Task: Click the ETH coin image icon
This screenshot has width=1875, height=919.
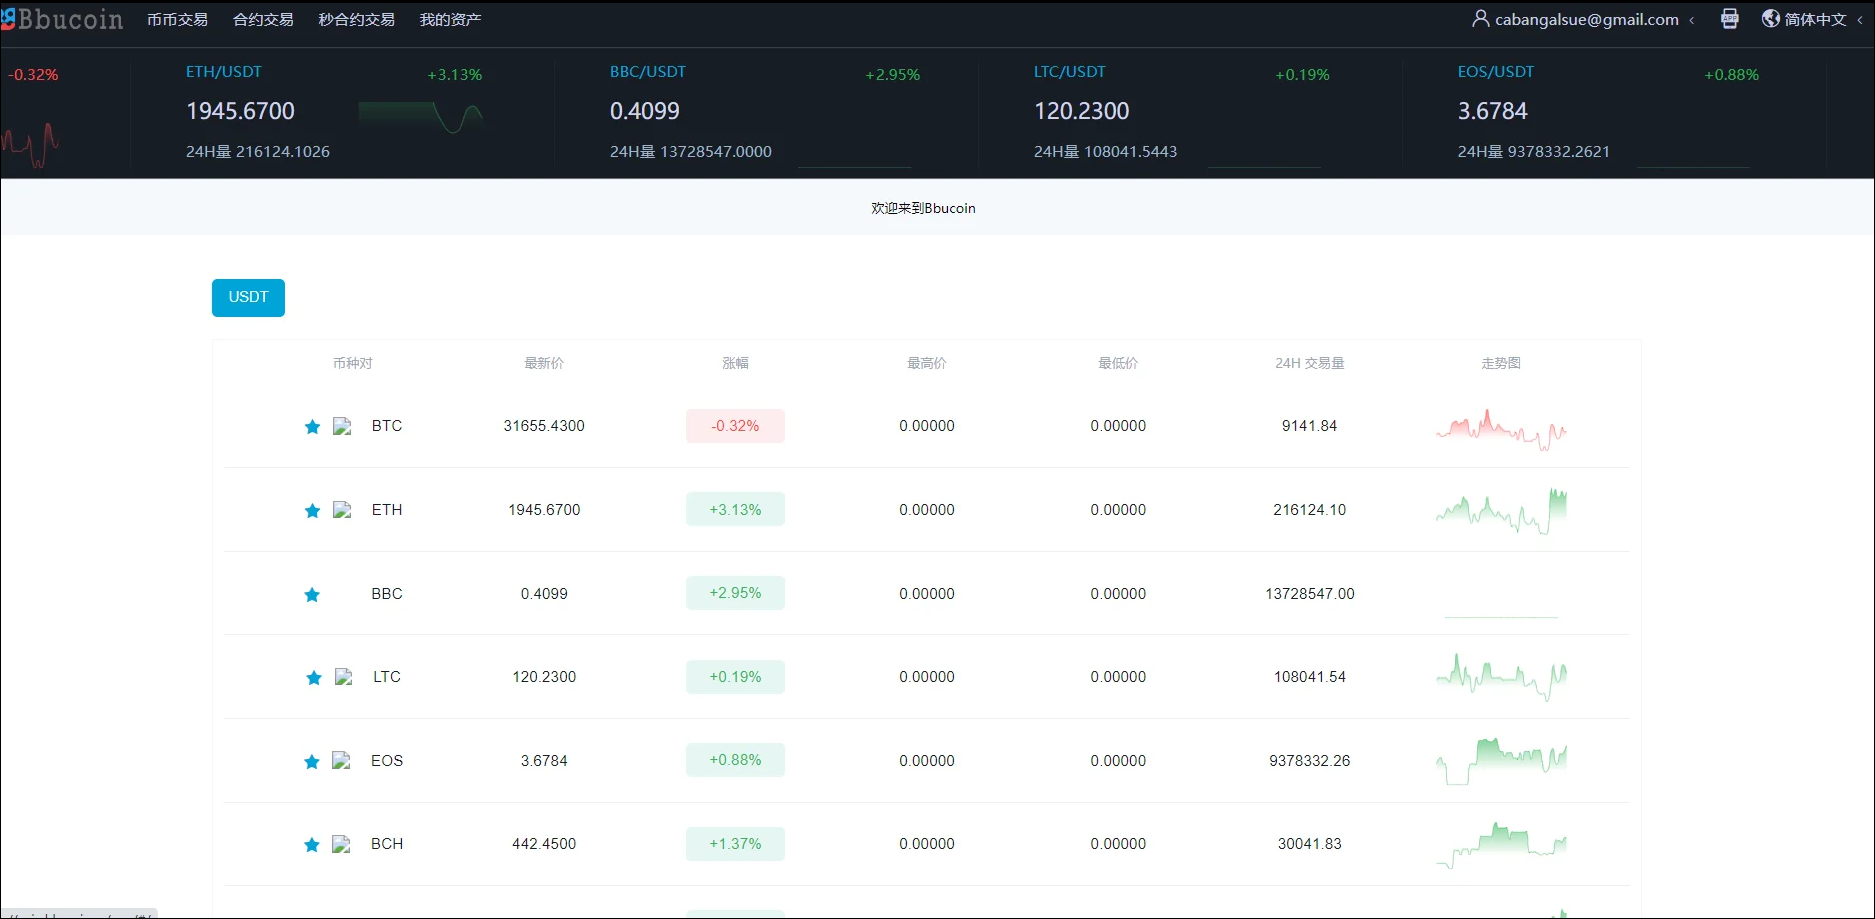Action: (x=342, y=510)
